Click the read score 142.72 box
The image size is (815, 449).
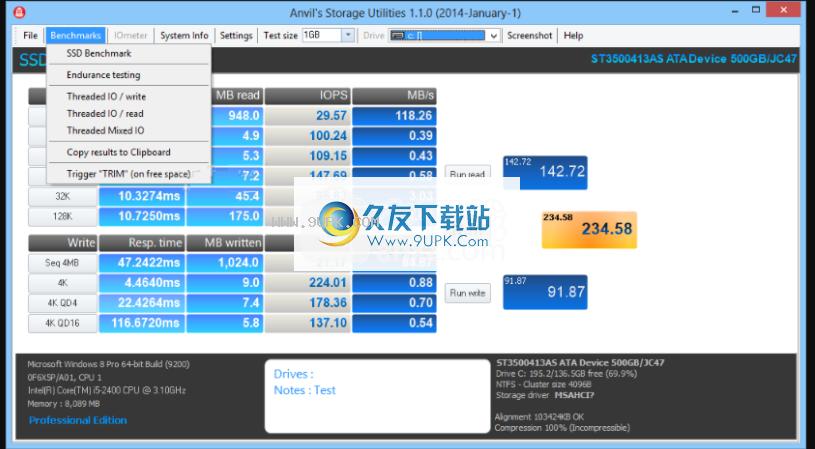[x=545, y=173]
